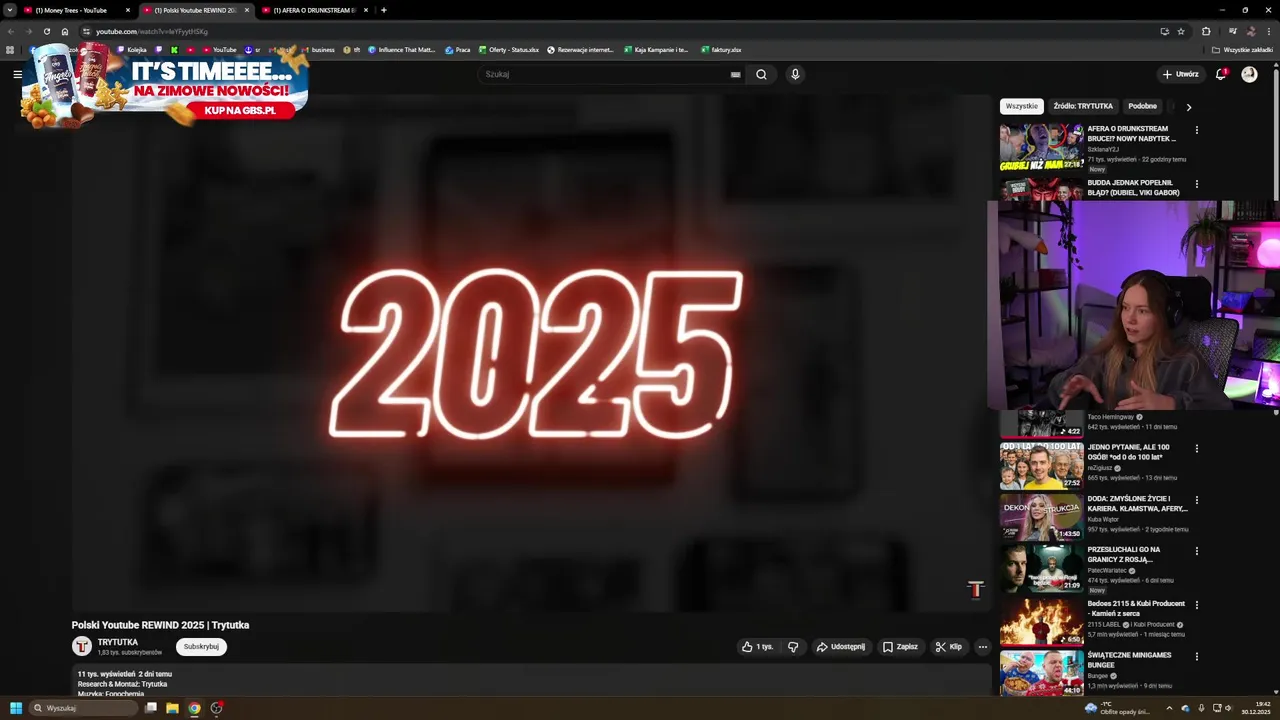
Task: Open the Windows Start menu
Action: [x=16, y=708]
